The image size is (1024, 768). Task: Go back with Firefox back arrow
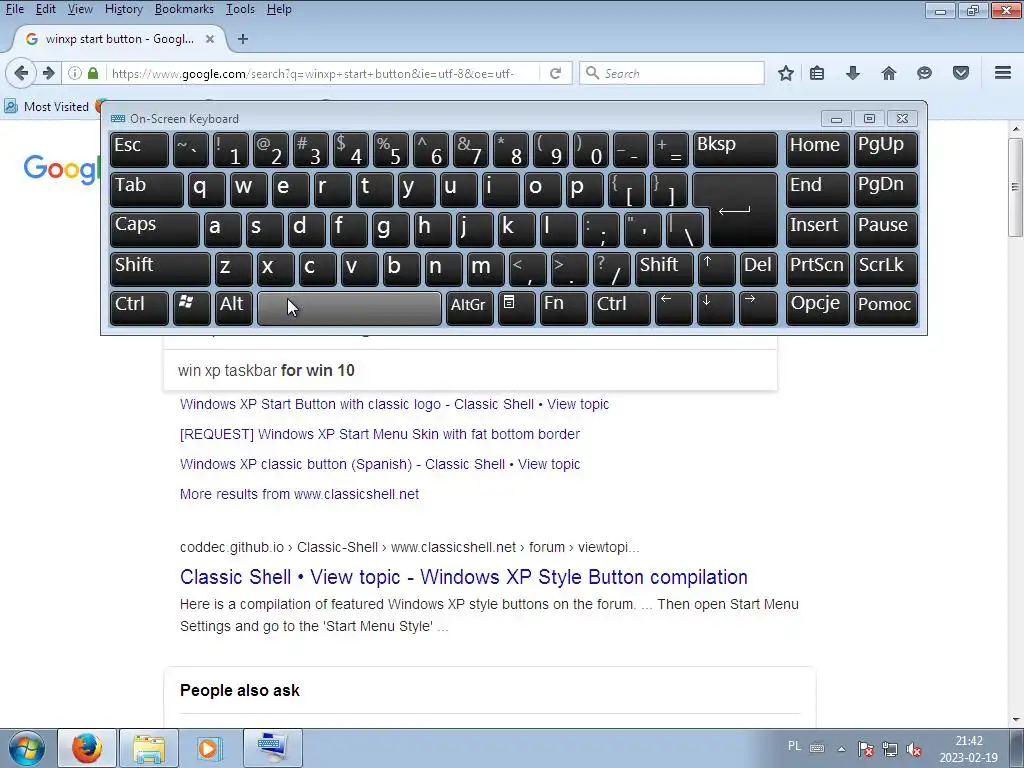pos(21,73)
